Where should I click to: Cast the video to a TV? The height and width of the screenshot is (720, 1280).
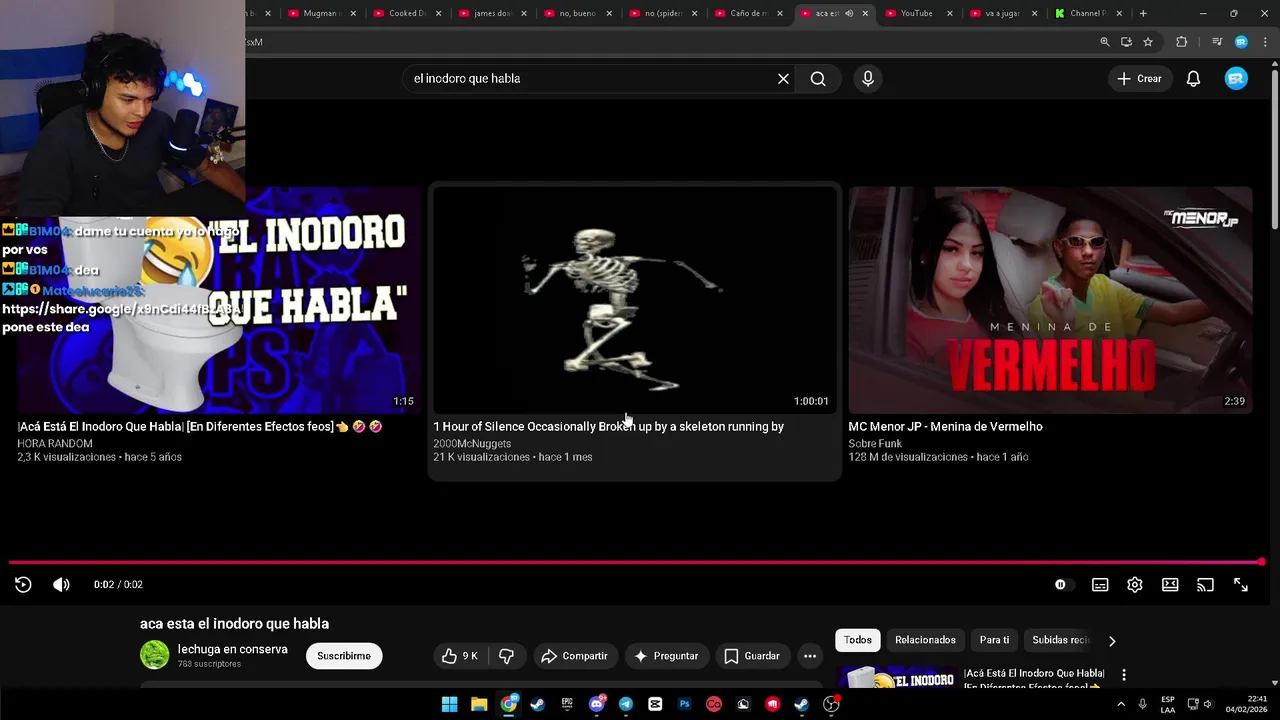(1205, 585)
